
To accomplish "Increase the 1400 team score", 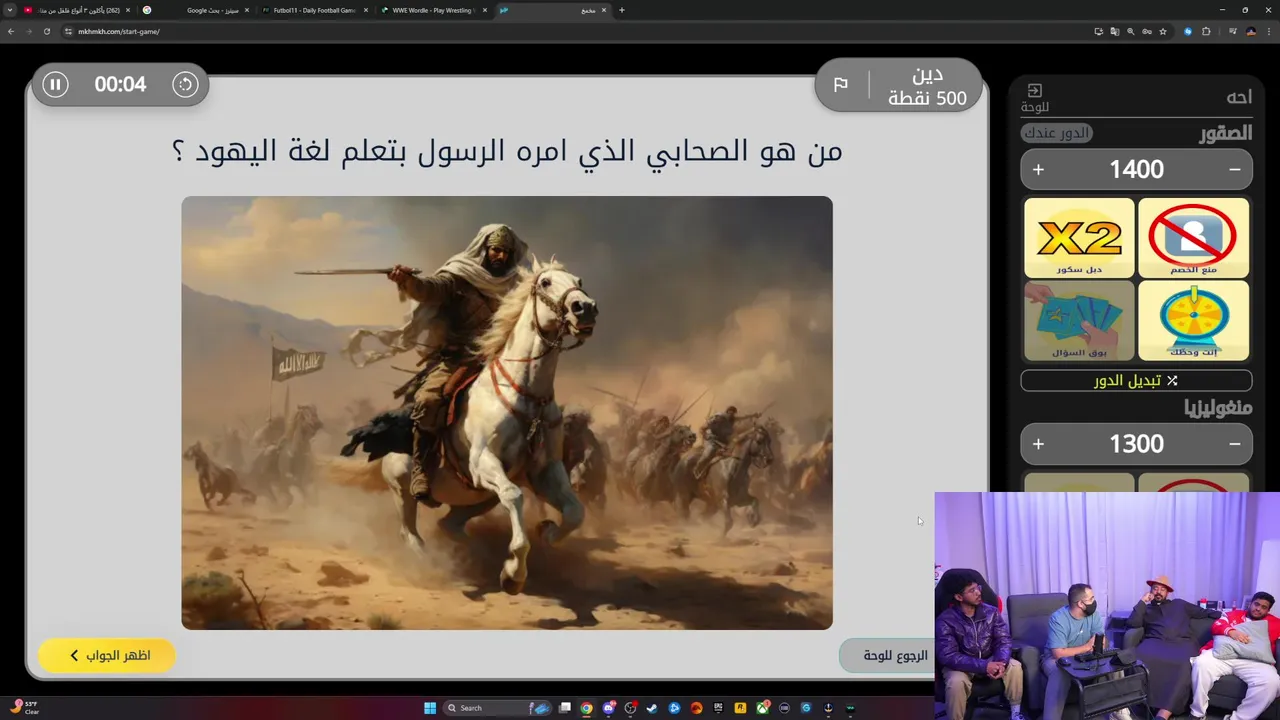I will click(1038, 170).
